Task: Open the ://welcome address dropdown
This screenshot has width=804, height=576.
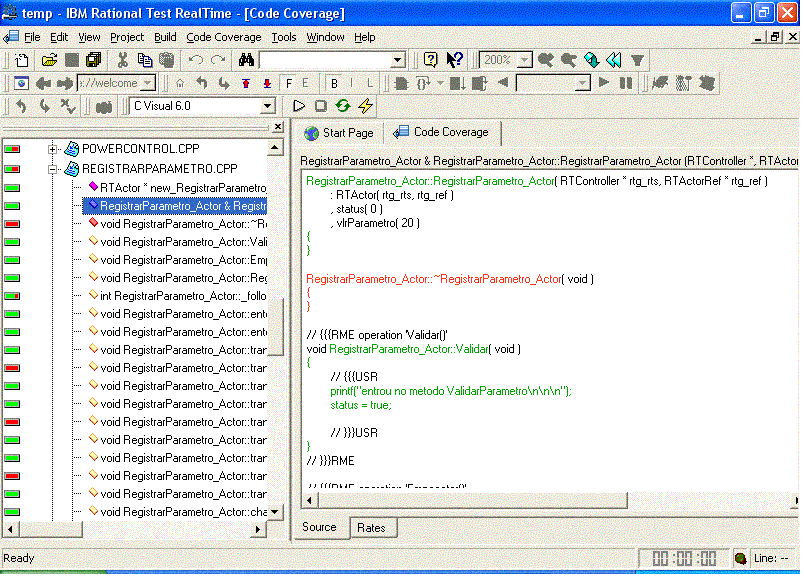Action: pyautogui.click(x=148, y=83)
